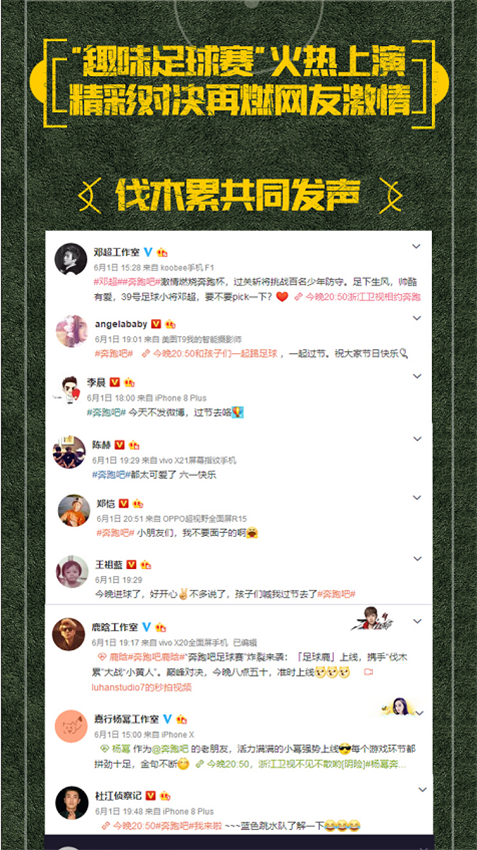The width and height of the screenshot is (477, 850).
Task: Click orange V badge beside angelababy
Action: pyautogui.click(x=156, y=324)
